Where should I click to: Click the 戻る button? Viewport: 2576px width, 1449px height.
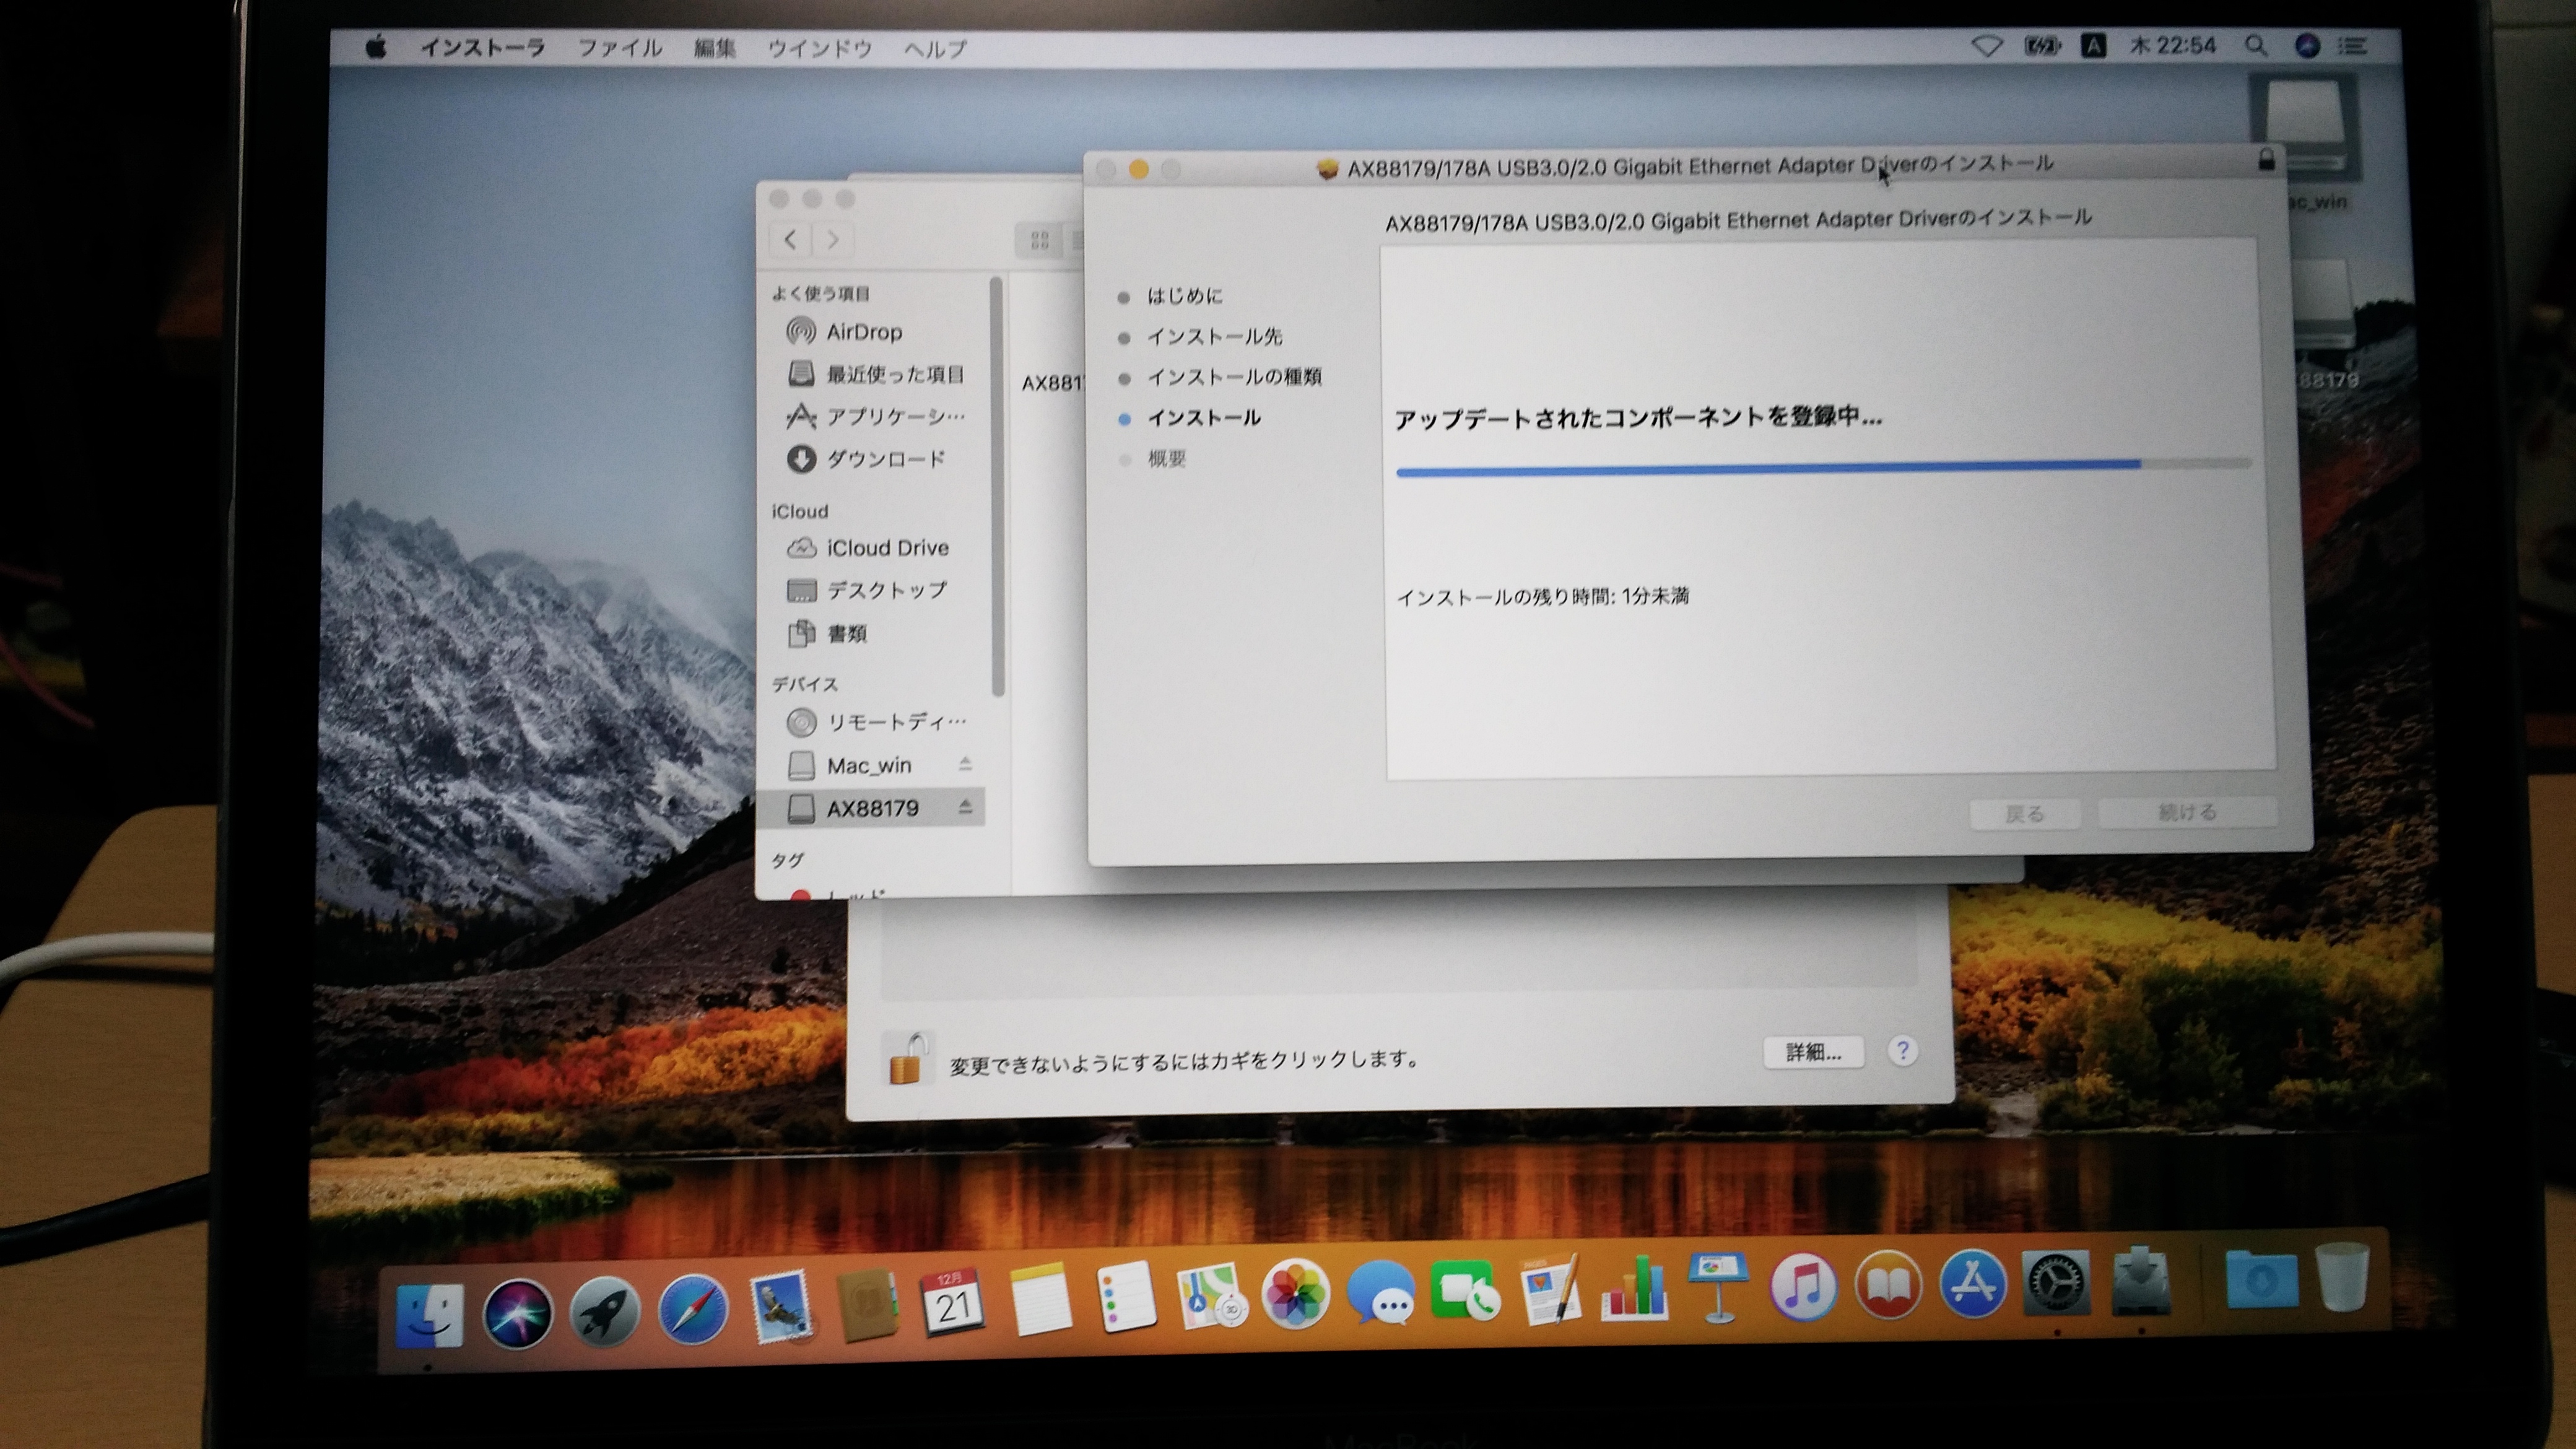point(2025,813)
